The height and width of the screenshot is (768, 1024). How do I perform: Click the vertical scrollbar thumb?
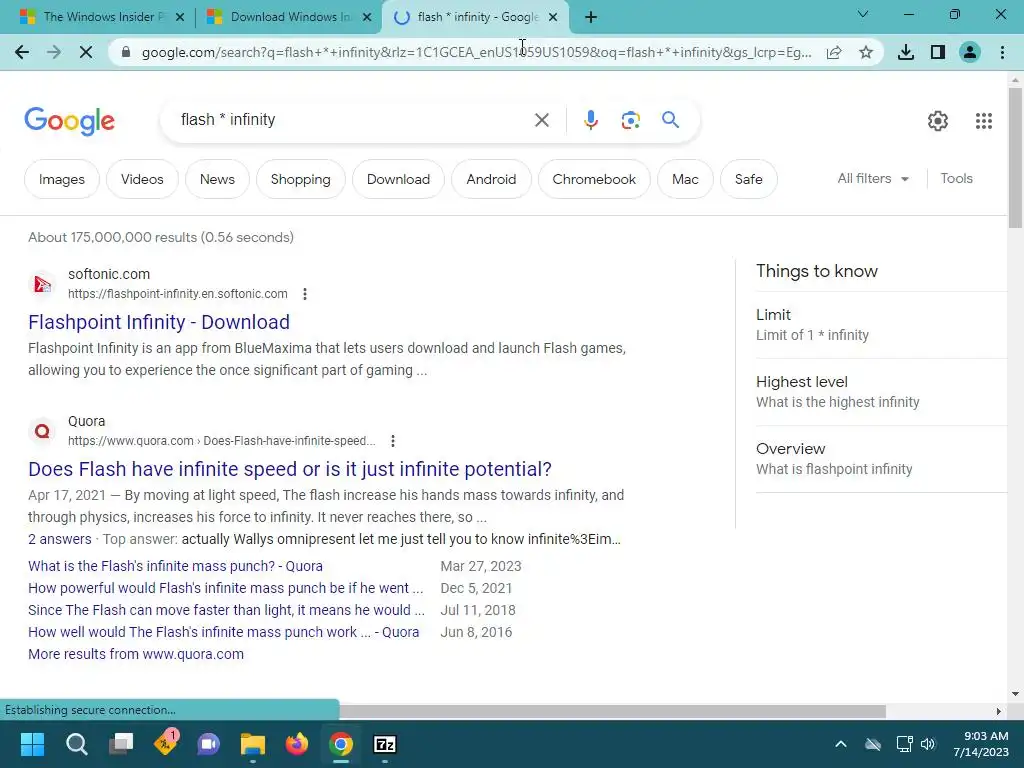1015,157
